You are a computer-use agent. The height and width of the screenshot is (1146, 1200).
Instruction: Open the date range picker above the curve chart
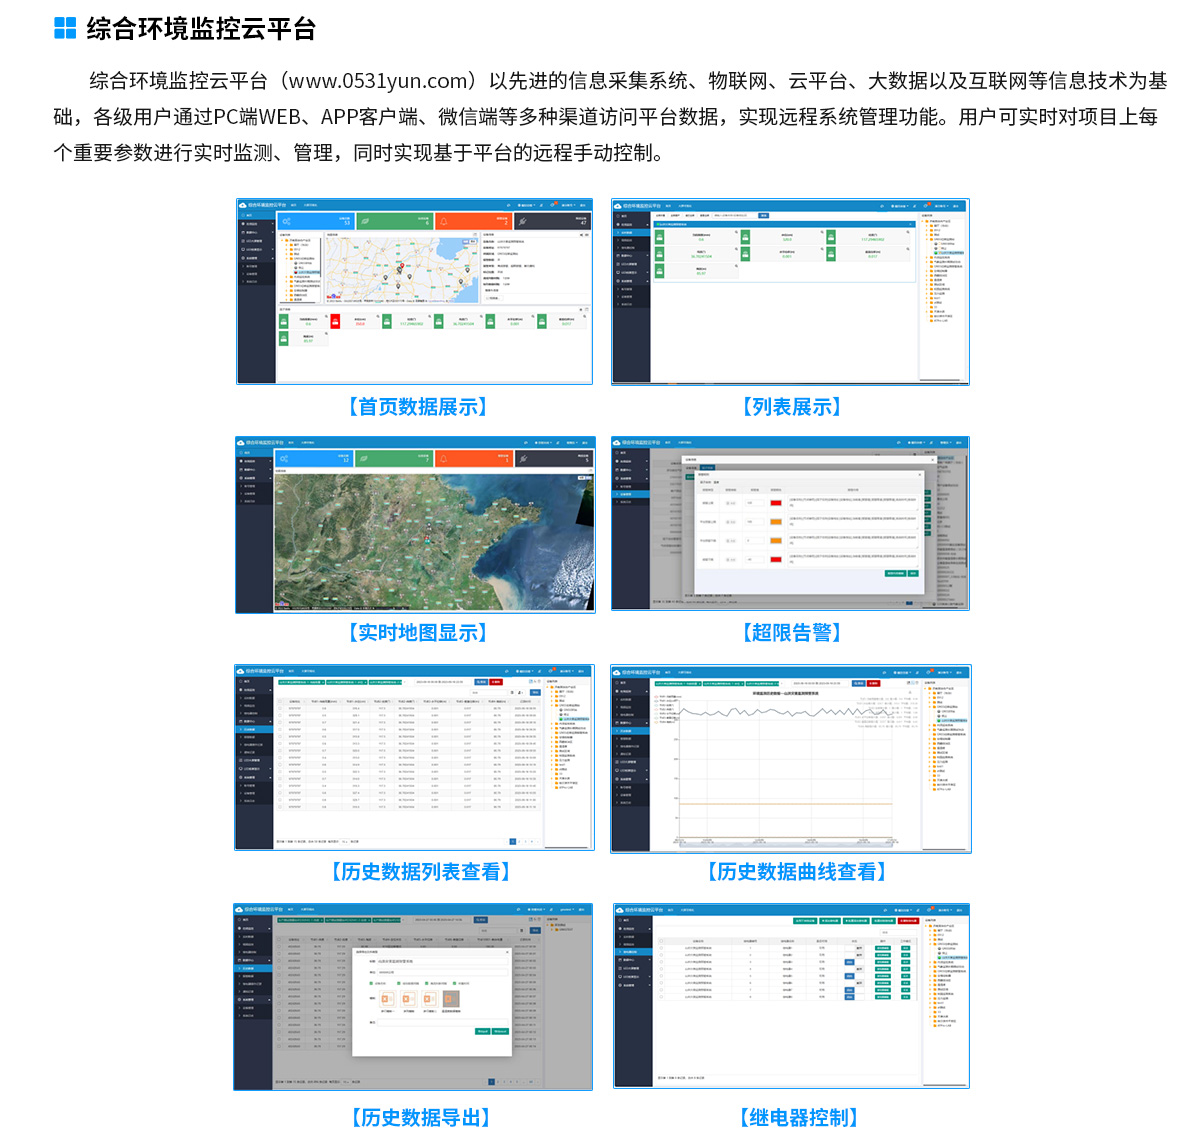point(820,683)
